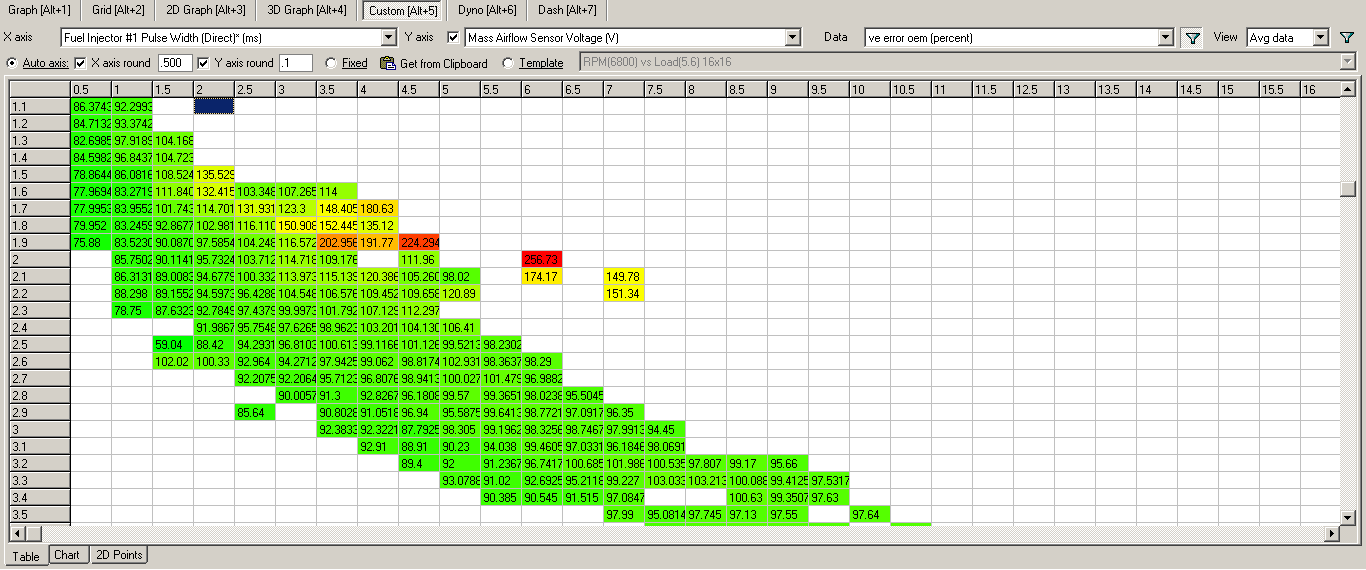
Task: Click the horizontal scrollbar right arrow
Action: [x=1331, y=534]
